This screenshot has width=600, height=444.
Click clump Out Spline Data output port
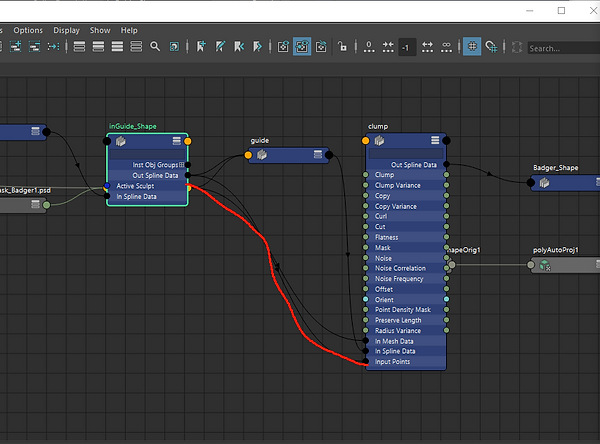(x=446, y=165)
